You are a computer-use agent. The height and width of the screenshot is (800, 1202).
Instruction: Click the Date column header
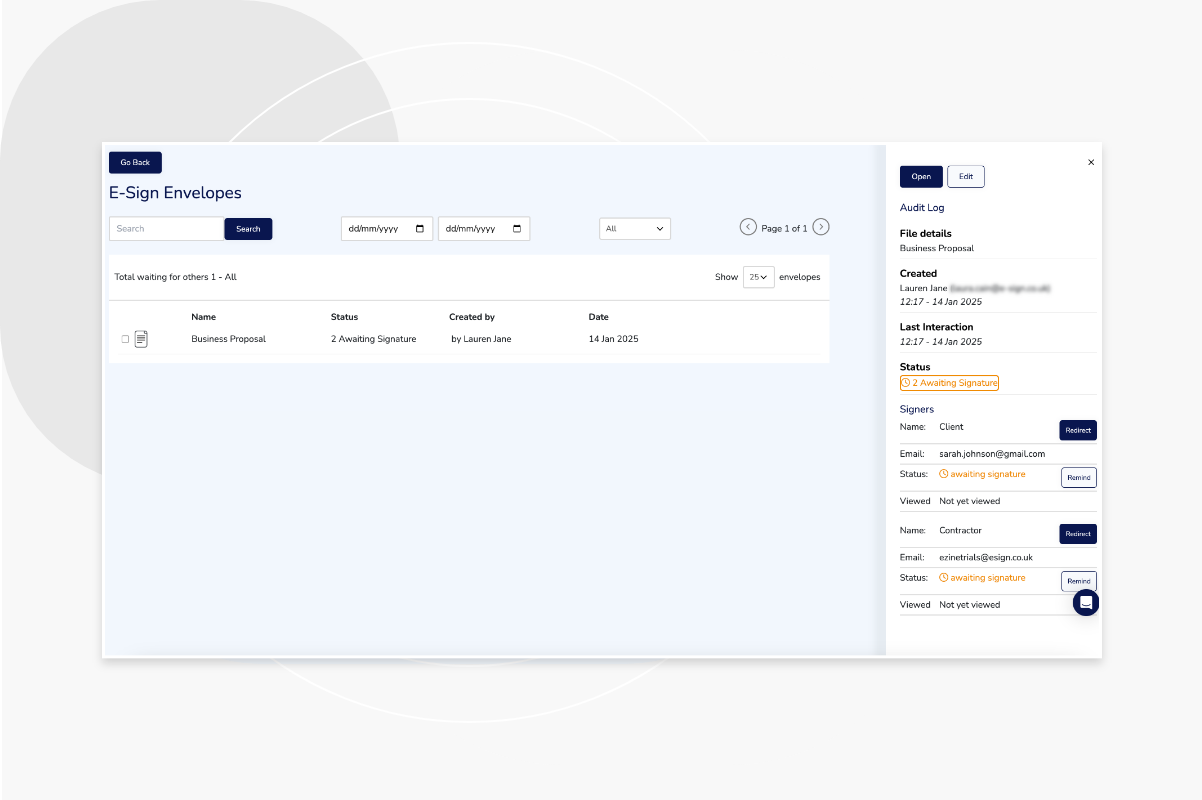click(x=598, y=317)
